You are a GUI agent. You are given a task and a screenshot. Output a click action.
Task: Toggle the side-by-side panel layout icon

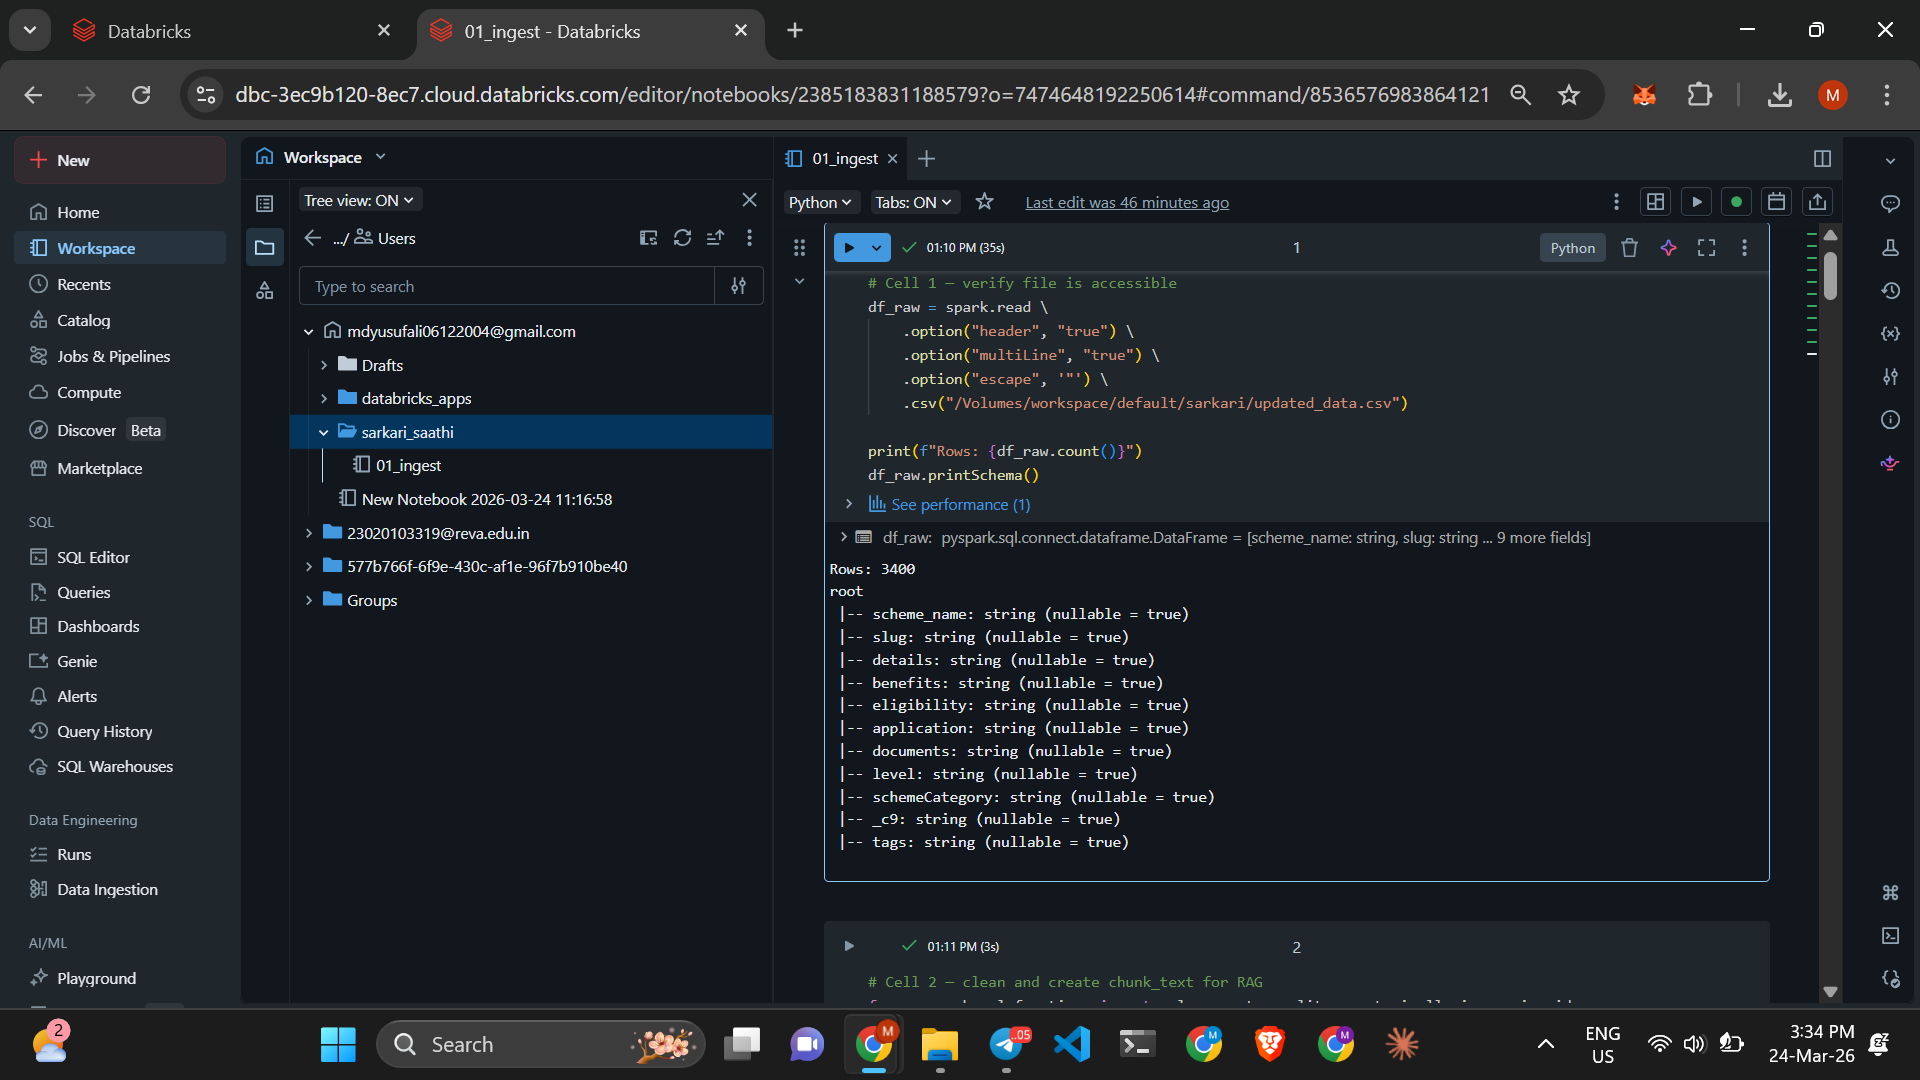pos(1822,158)
